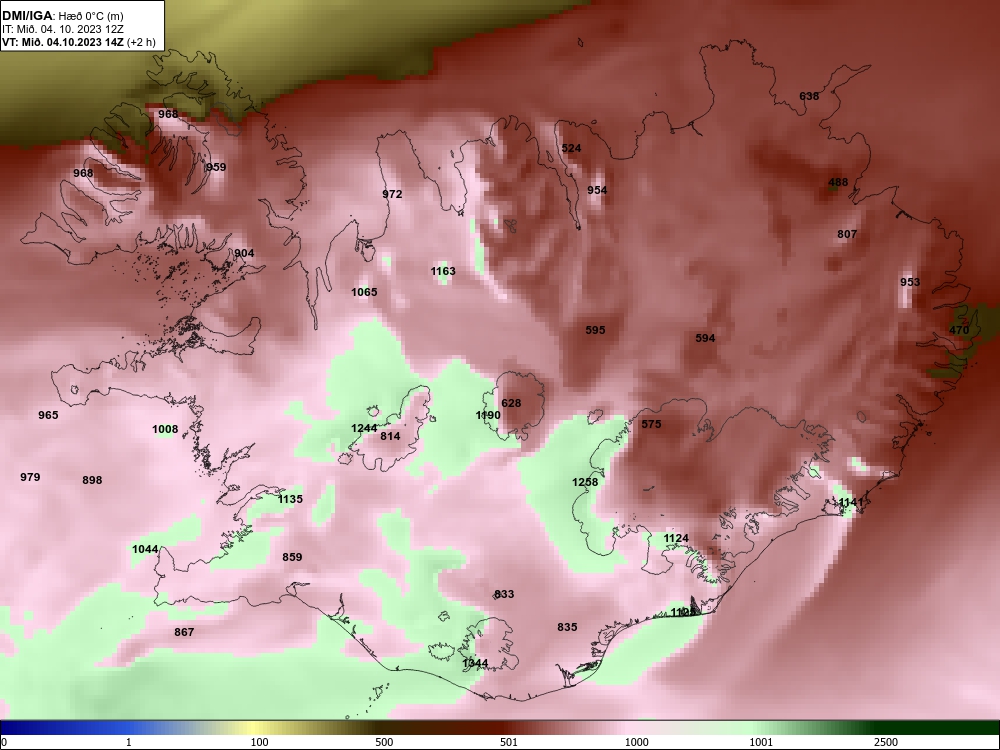The image size is (1000, 750).
Task: Click the legend label 500
Action: [x=384, y=742]
